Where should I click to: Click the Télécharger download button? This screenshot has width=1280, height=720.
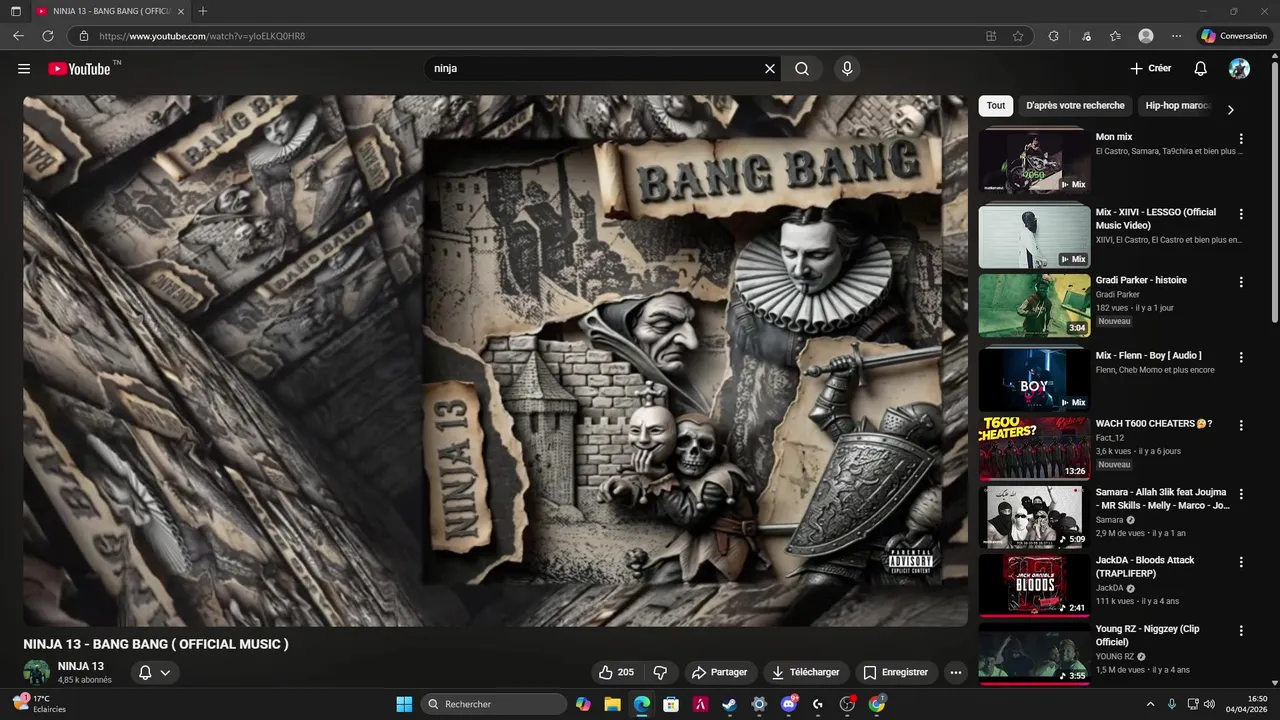(806, 672)
